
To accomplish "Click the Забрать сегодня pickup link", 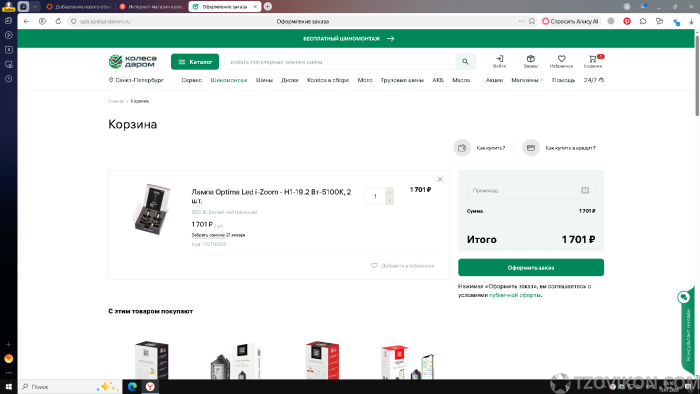I will (218, 235).
